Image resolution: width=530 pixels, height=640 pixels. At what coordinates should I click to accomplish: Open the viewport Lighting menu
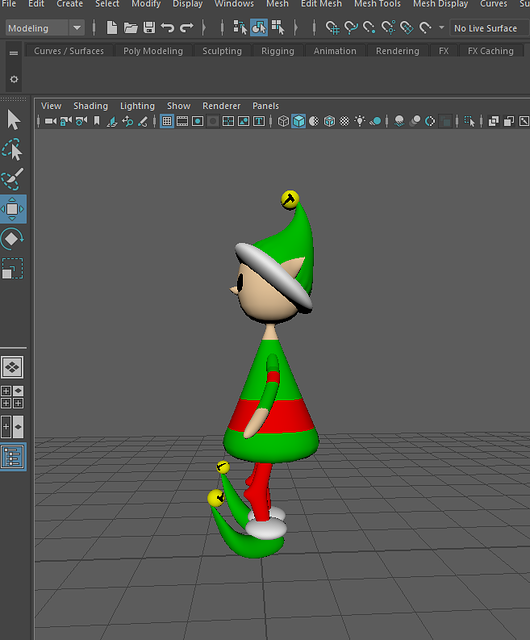point(137,106)
